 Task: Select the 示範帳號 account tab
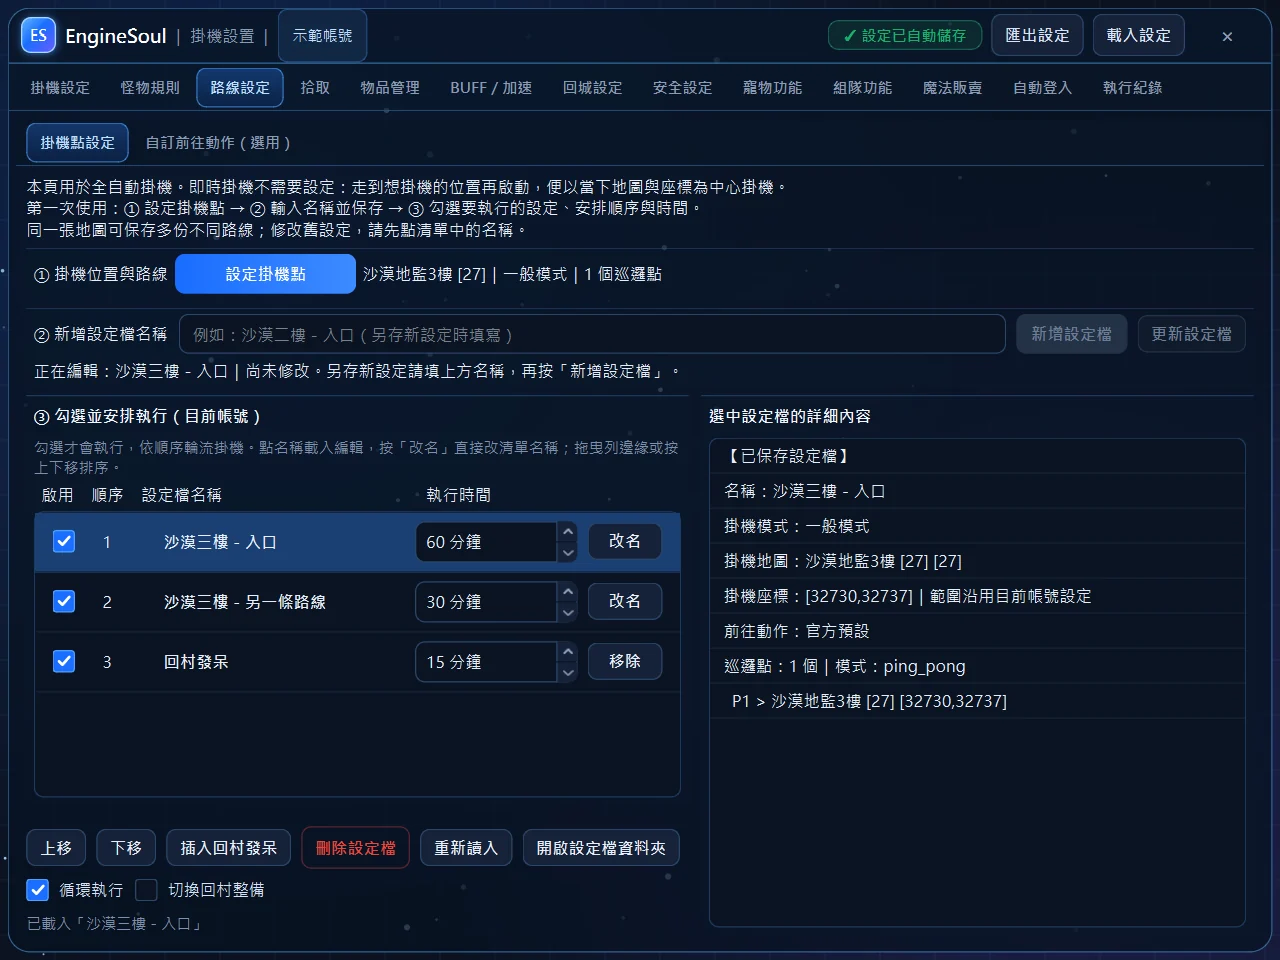pos(322,36)
